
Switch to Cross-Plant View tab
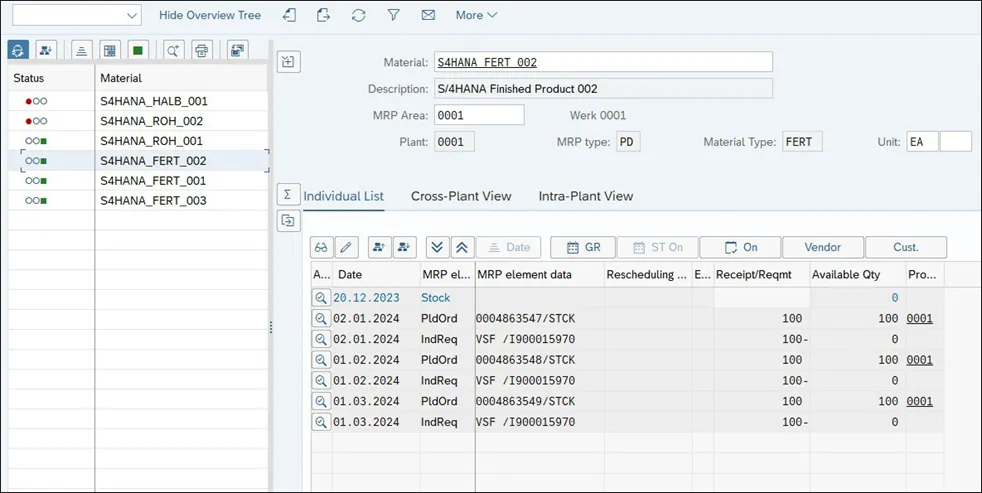pyautogui.click(x=461, y=196)
